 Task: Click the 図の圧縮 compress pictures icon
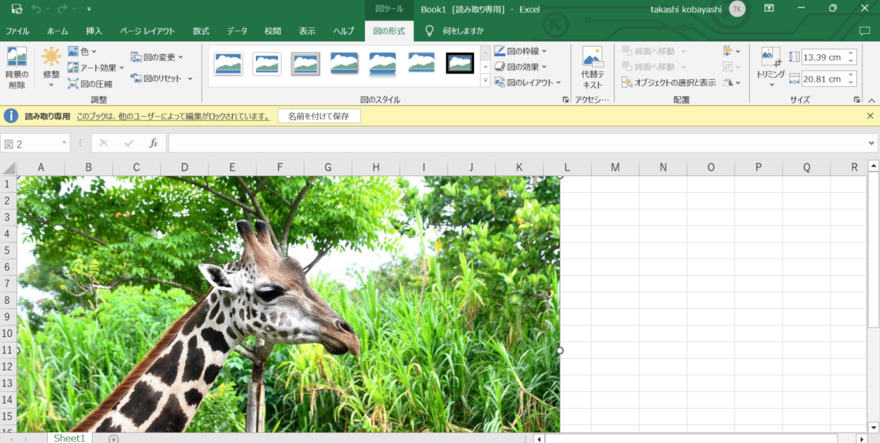90,84
